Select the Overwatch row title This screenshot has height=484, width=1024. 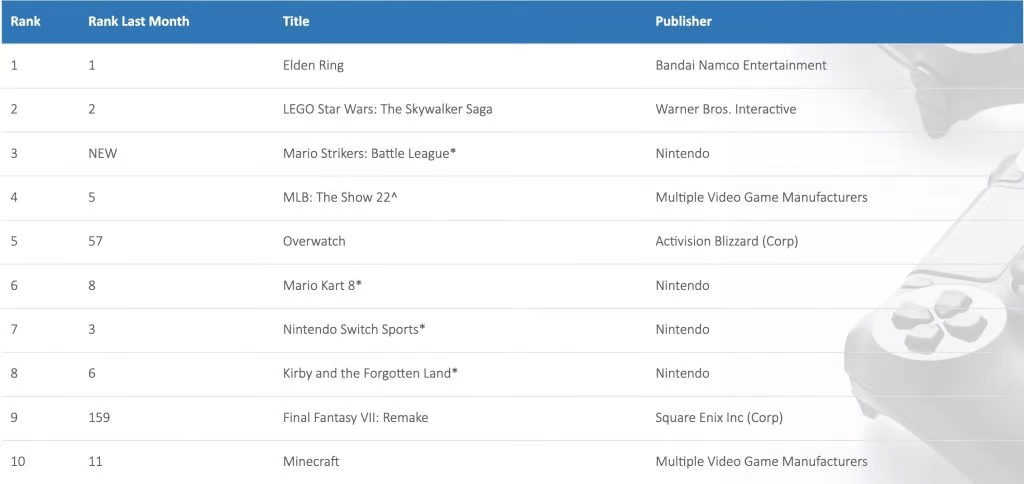(314, 241)
